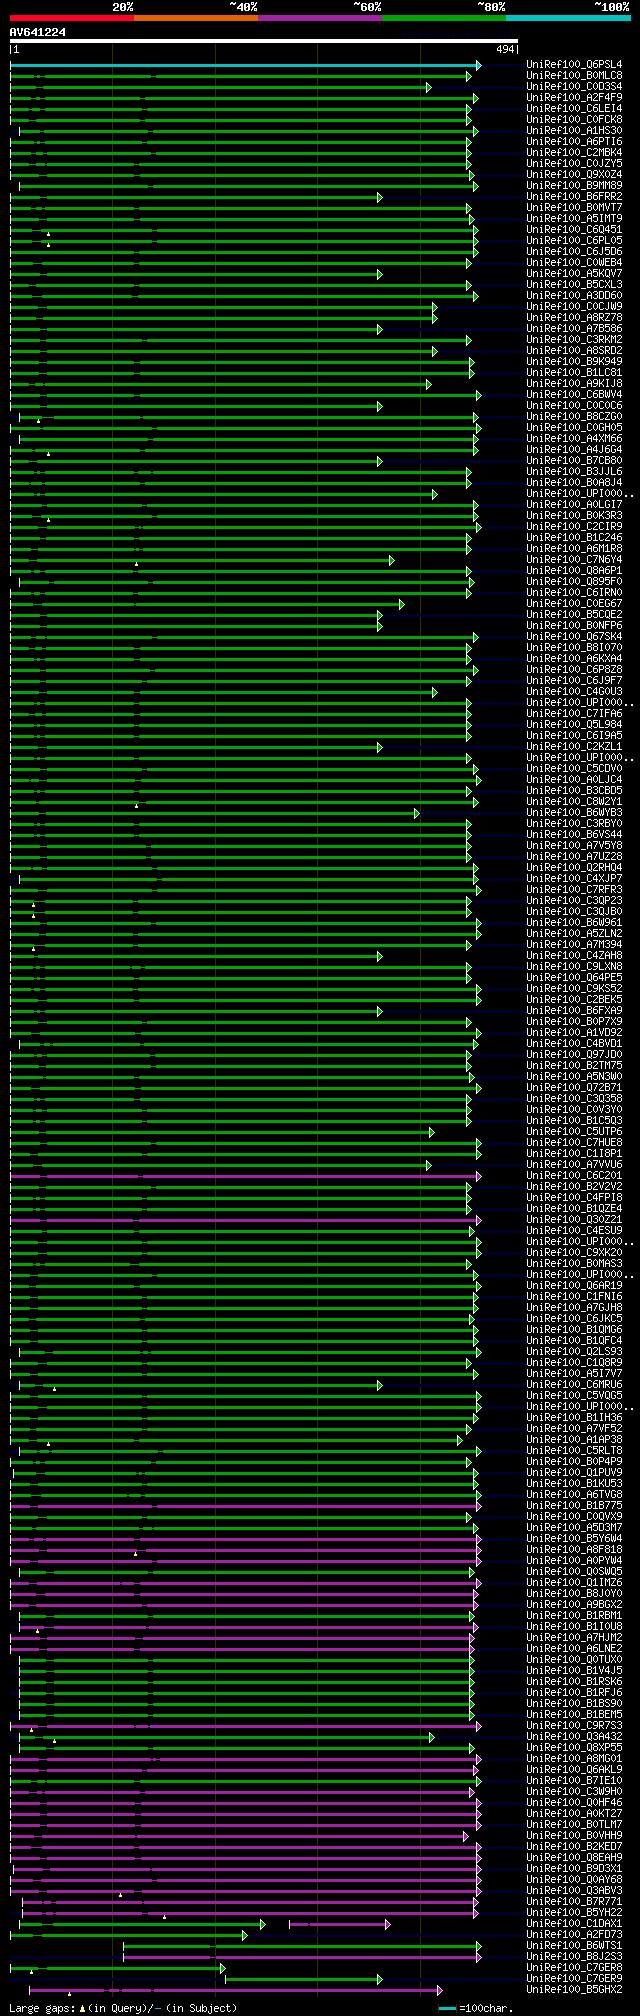Viewport: 640px width, 2016px height.
Task: Select hit UniRef100_B1B775
Action: (575, 1505)
